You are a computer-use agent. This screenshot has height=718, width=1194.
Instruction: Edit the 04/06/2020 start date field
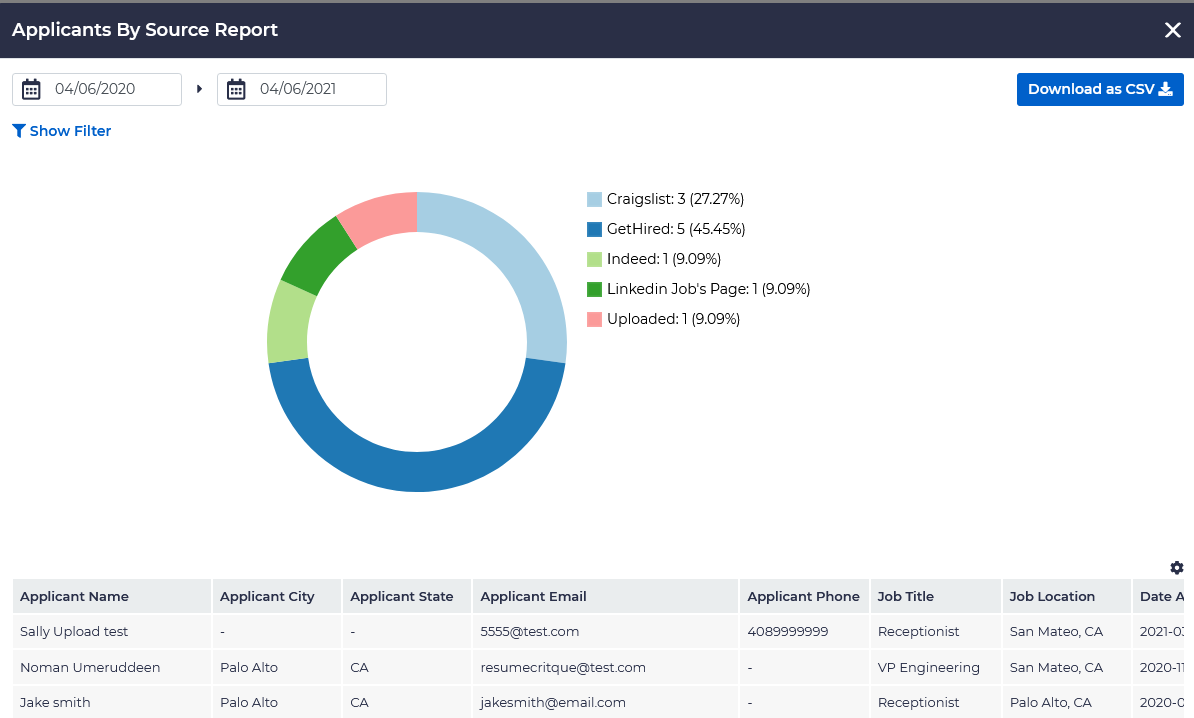[110, 89]
